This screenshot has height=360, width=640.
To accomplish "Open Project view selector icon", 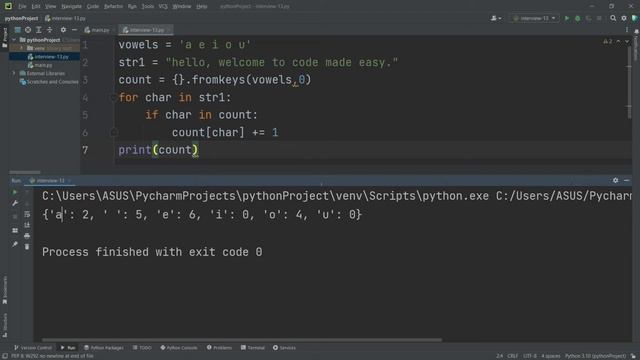I will tap(18, 30).
